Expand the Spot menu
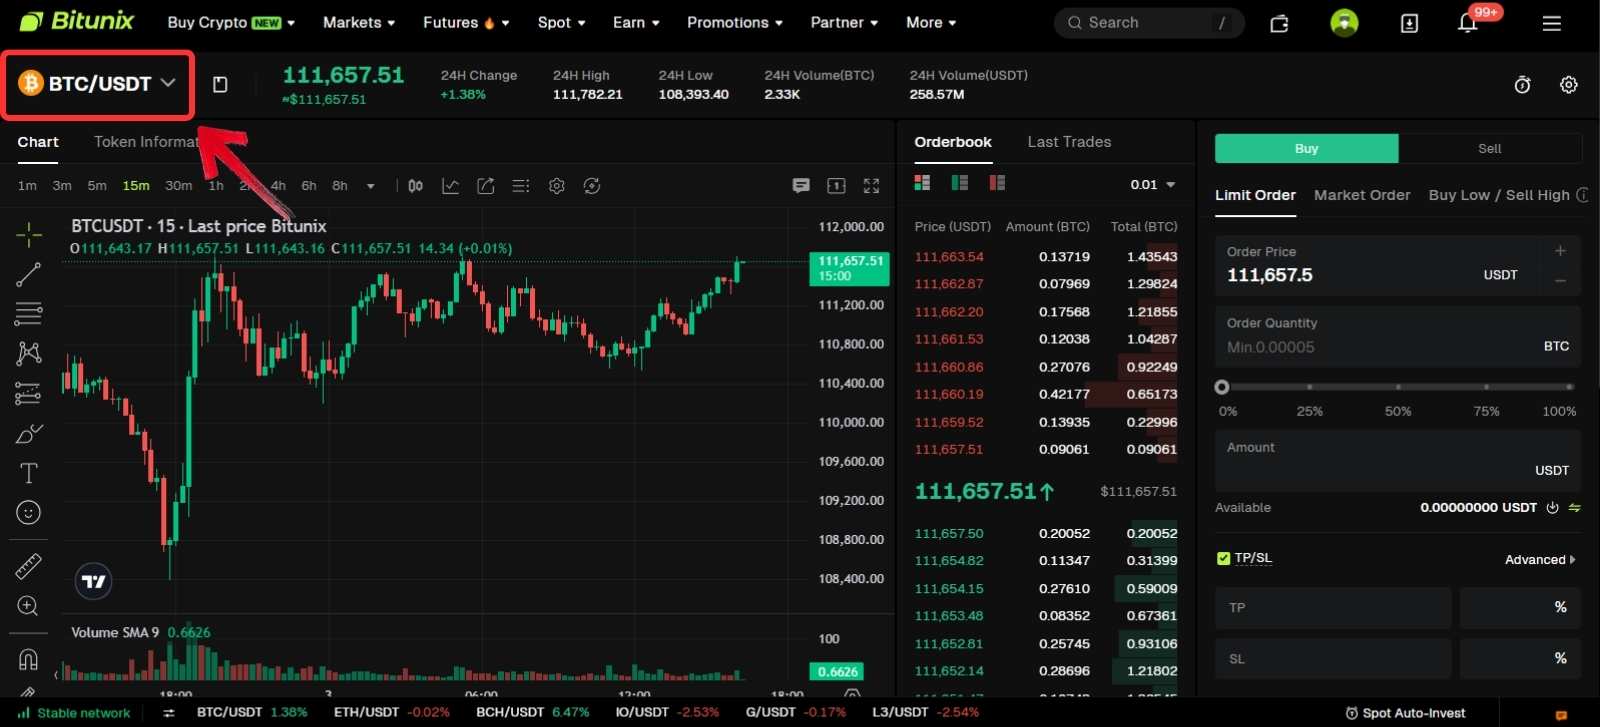This screenshot has width=1600, height=727. [561, 22]
